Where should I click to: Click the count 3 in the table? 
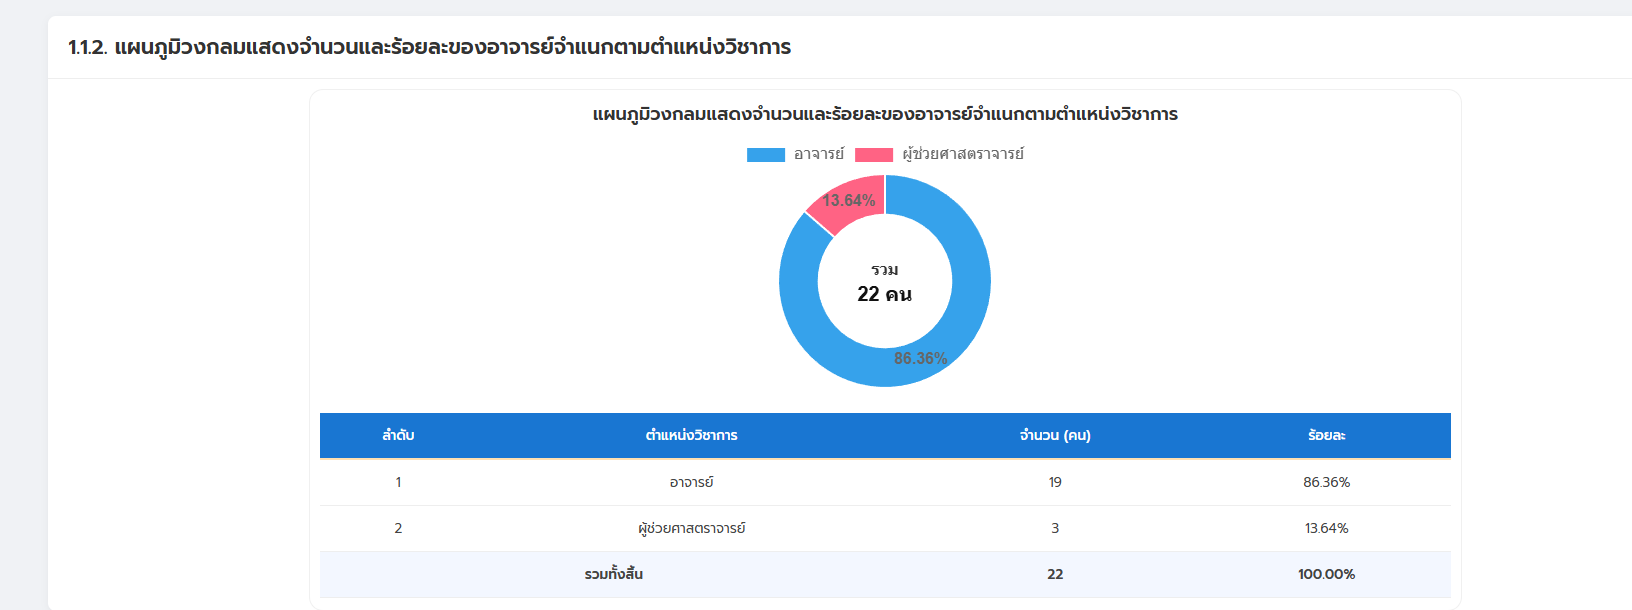coord(1055,528)
